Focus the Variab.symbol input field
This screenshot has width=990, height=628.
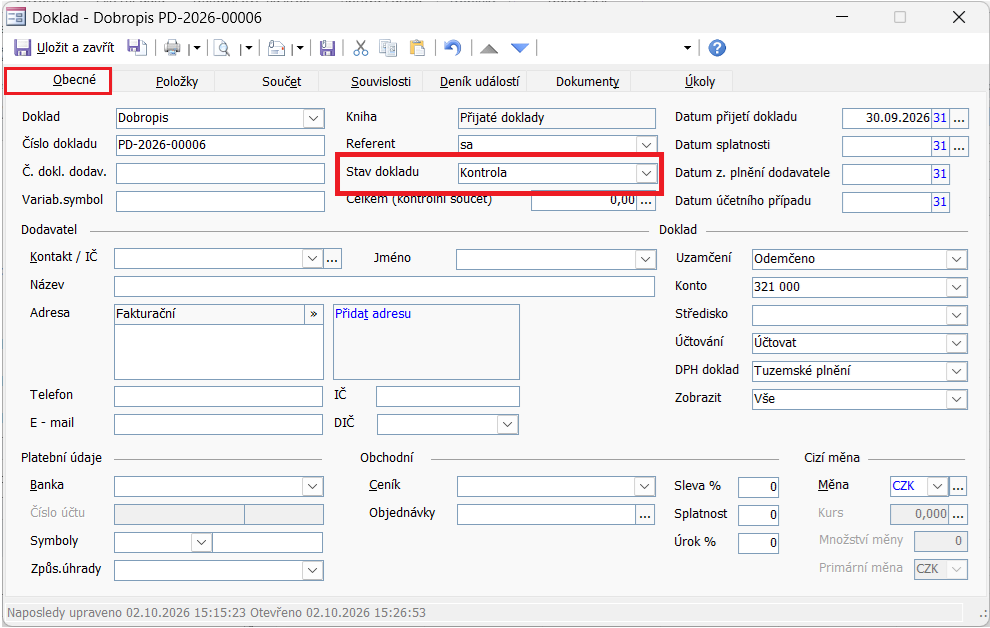(x=220, y=201)
